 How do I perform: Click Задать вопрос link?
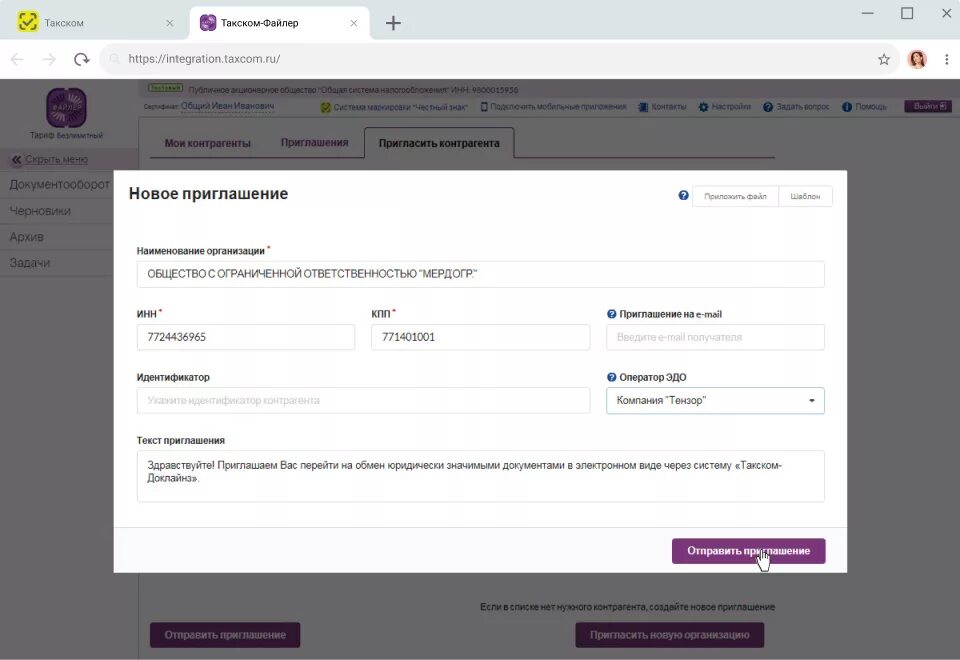[x=796, y=107]
